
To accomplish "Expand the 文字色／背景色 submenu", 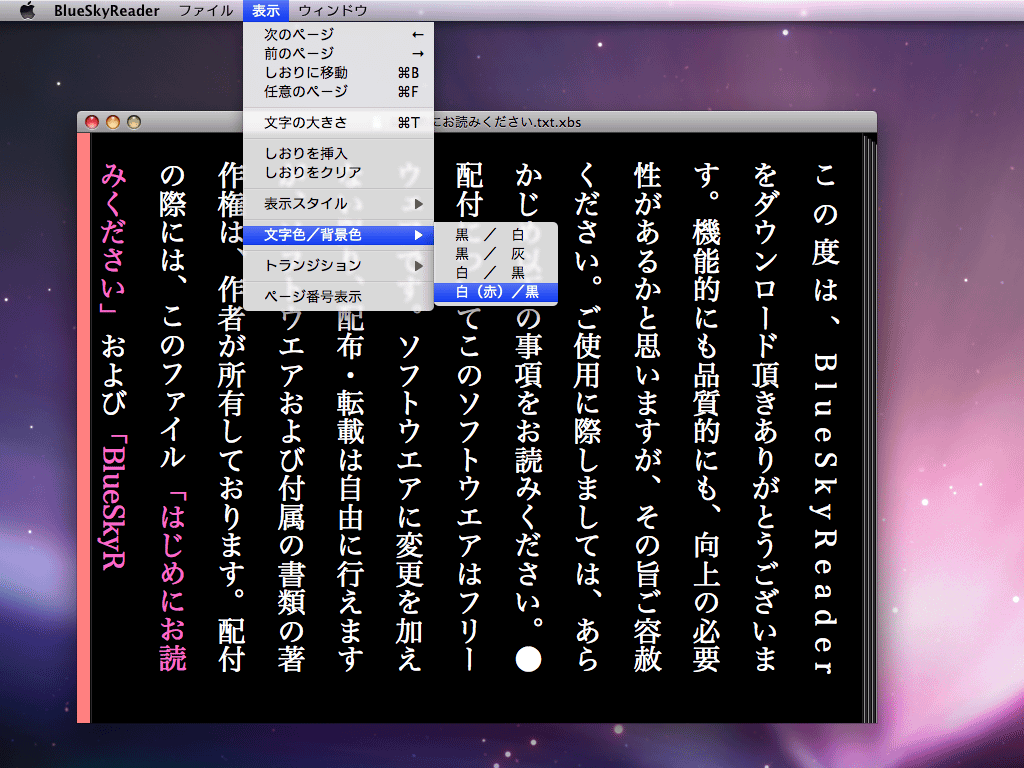I will click(x=338, y=234).
